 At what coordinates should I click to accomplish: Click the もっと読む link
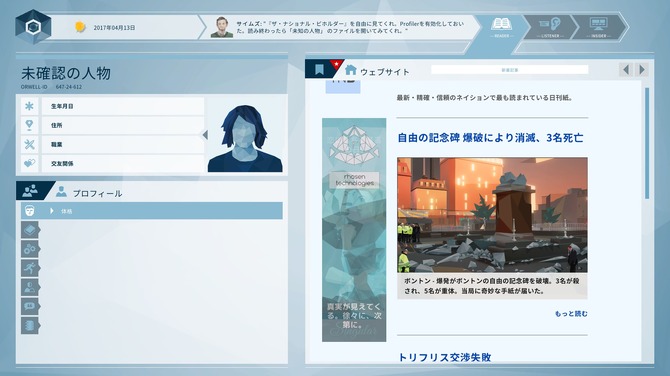(x=571, y=314)
